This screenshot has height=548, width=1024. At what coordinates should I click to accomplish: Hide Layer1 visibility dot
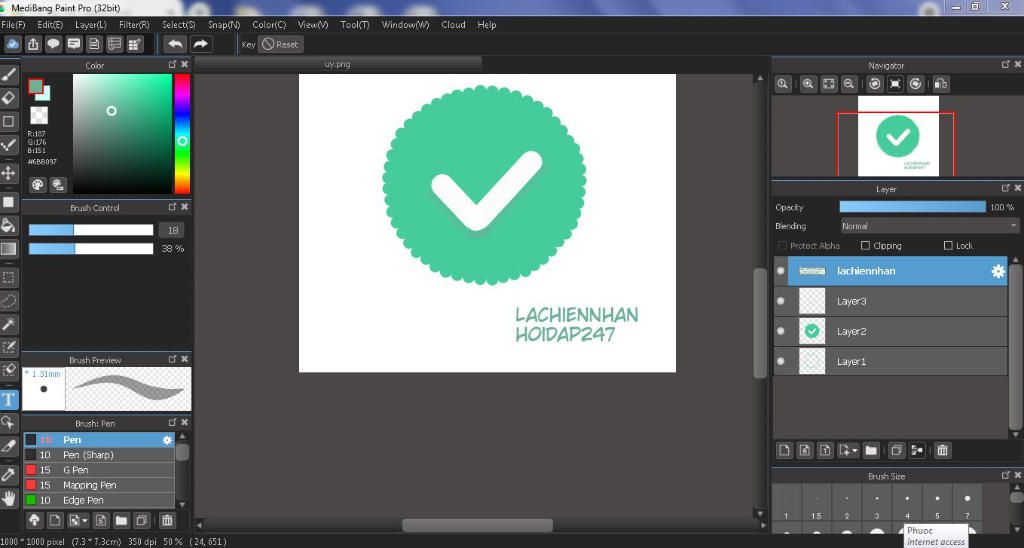pos(780,361)
